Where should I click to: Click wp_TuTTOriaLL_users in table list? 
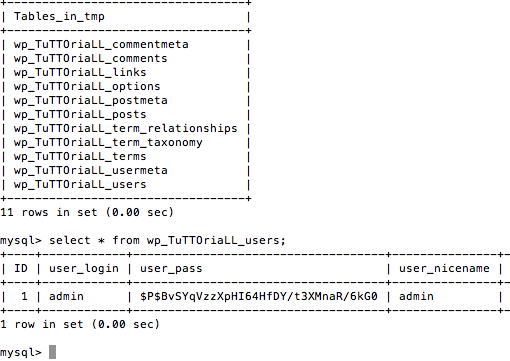coord(80,185)
